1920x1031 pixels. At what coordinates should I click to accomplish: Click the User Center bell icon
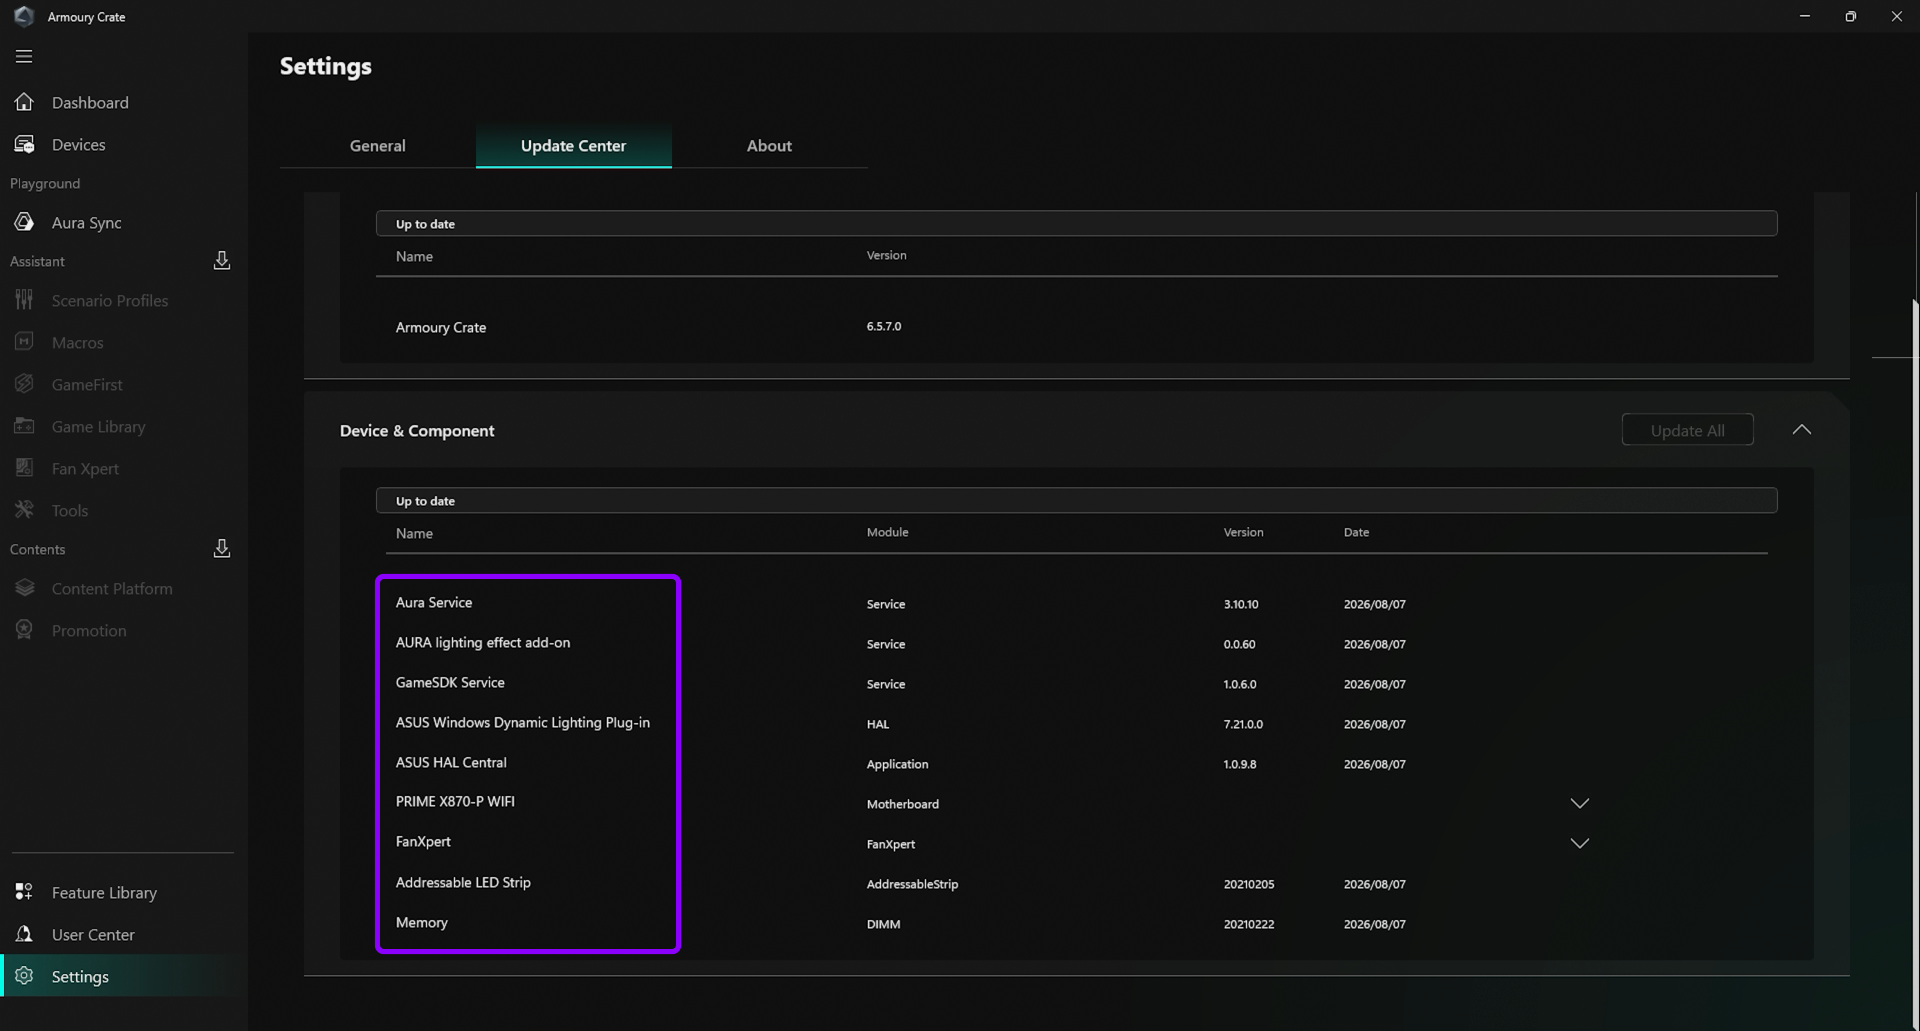pyautogui.click(x=24, y=934)
